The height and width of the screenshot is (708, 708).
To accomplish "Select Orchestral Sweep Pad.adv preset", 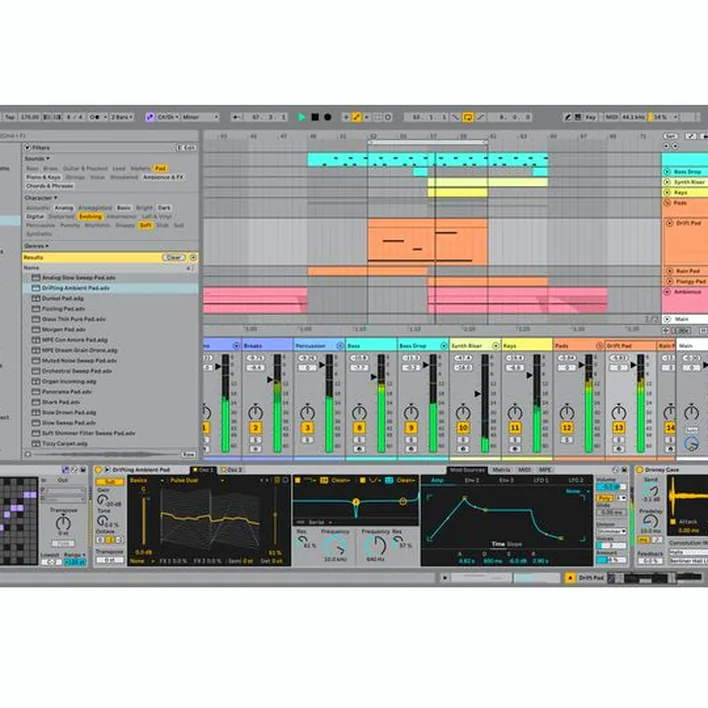I will (x=110, y=371).
